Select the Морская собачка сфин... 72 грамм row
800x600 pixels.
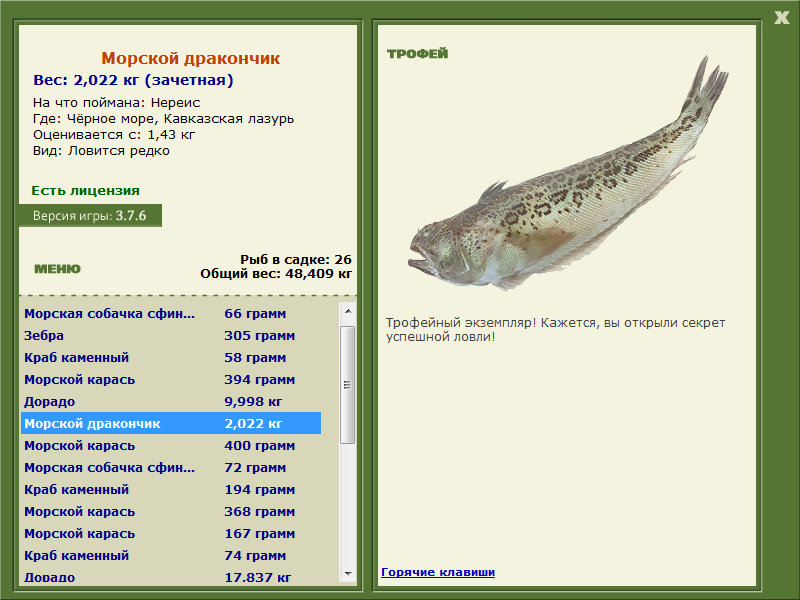(171, 467)
